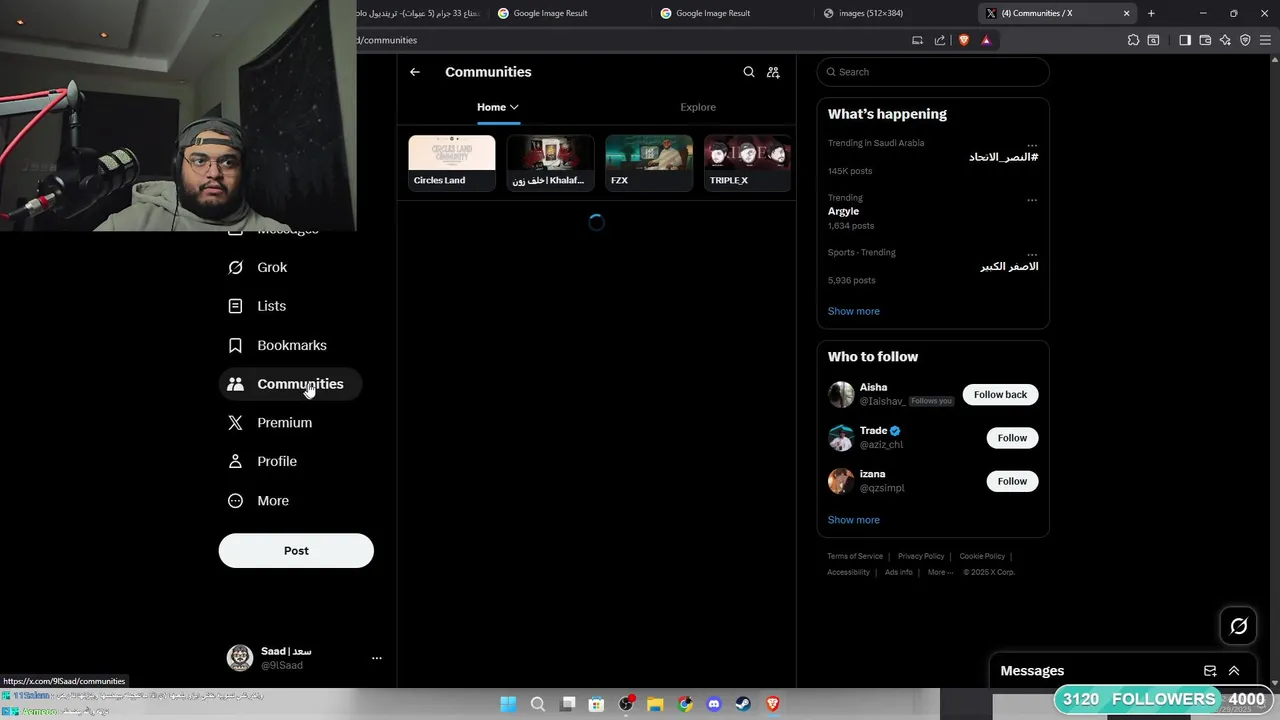This screenshot has width=1280, height=720.
Task: Open the Circles Land community card
Action: (452, 162)
